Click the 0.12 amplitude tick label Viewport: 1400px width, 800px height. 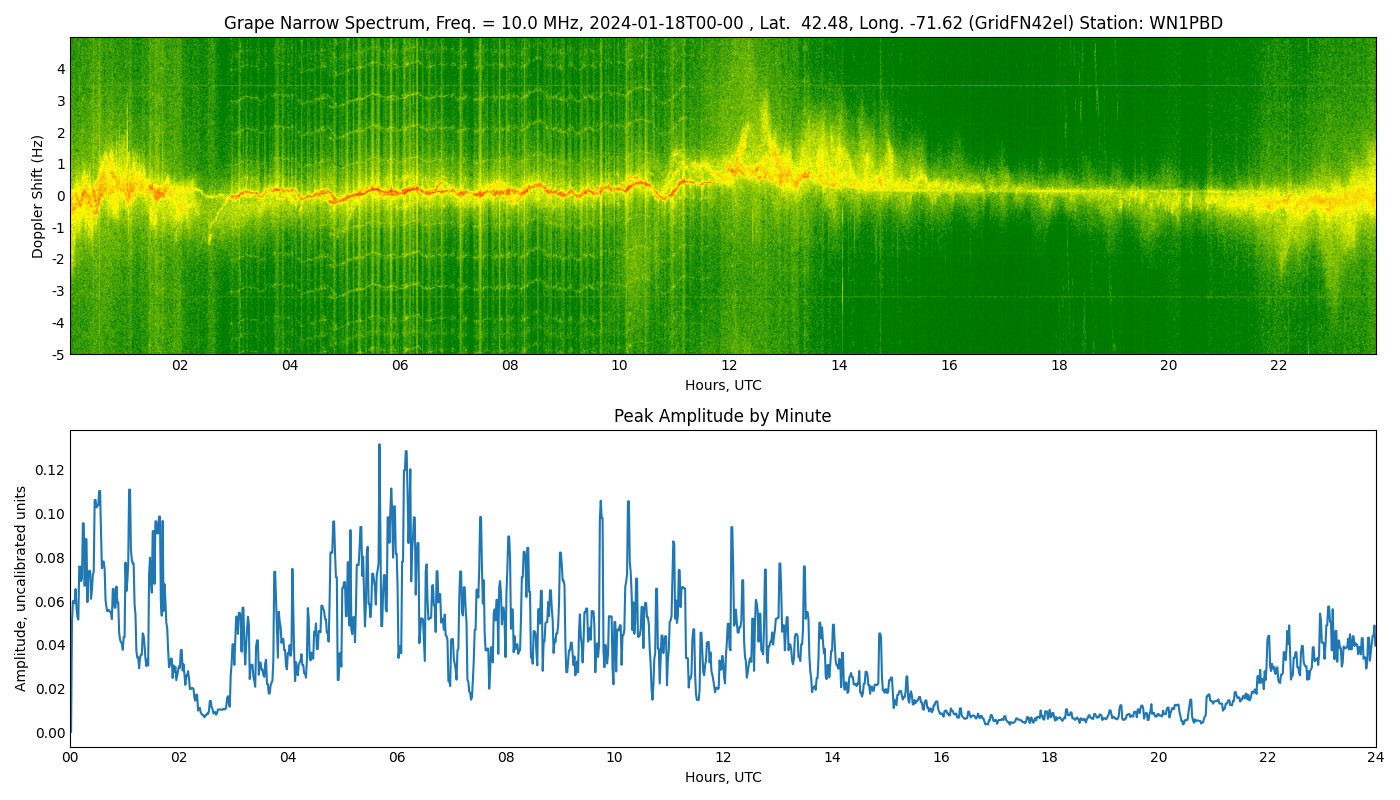pos(49,470)
